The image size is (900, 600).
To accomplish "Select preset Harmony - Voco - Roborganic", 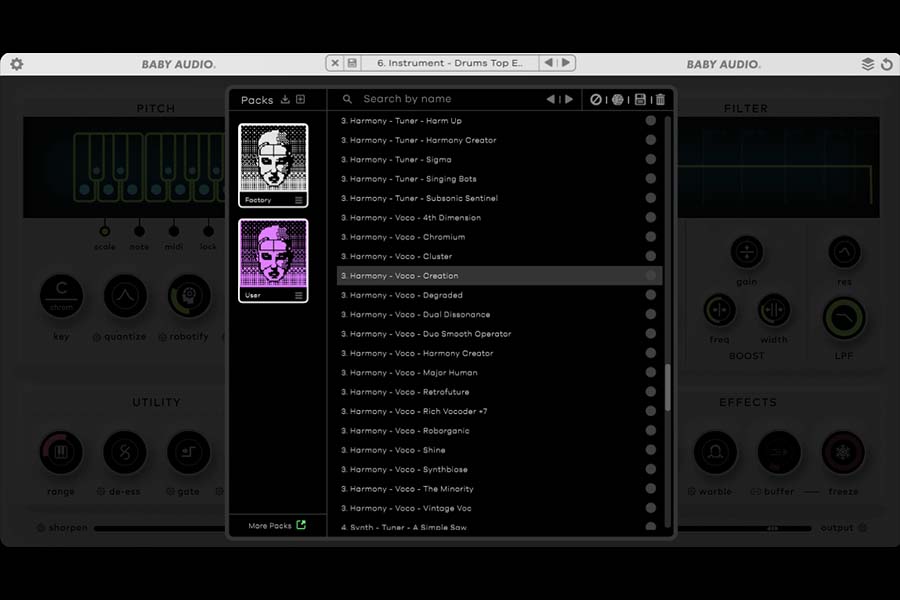I will [x=499, y=431].
